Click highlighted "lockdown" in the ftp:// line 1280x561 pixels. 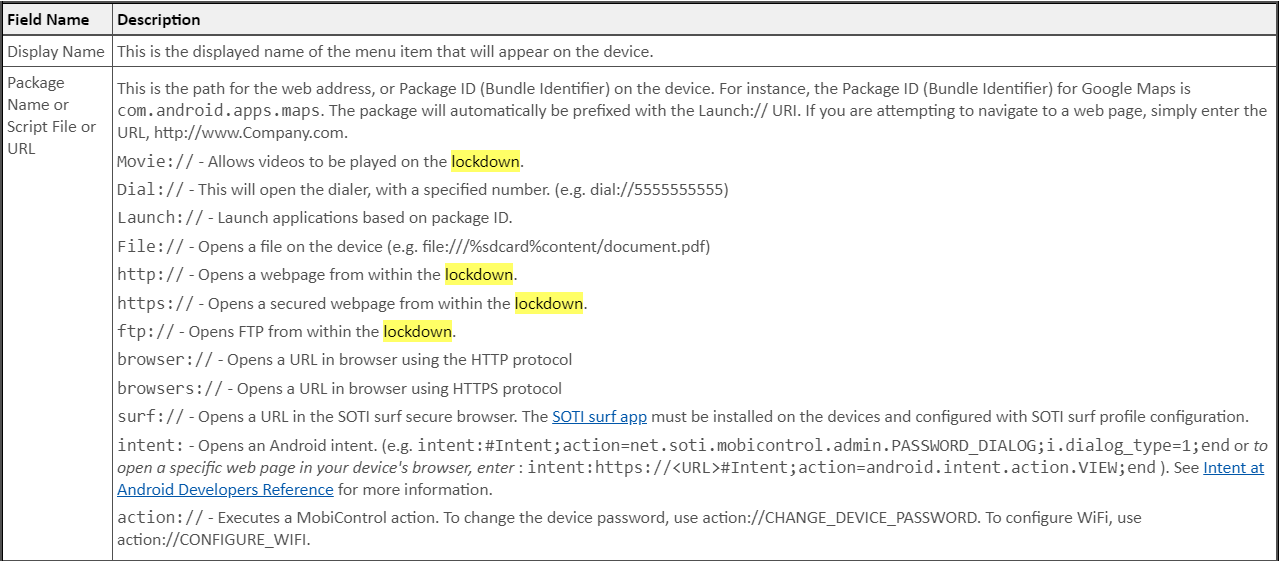tap(418, 331)
